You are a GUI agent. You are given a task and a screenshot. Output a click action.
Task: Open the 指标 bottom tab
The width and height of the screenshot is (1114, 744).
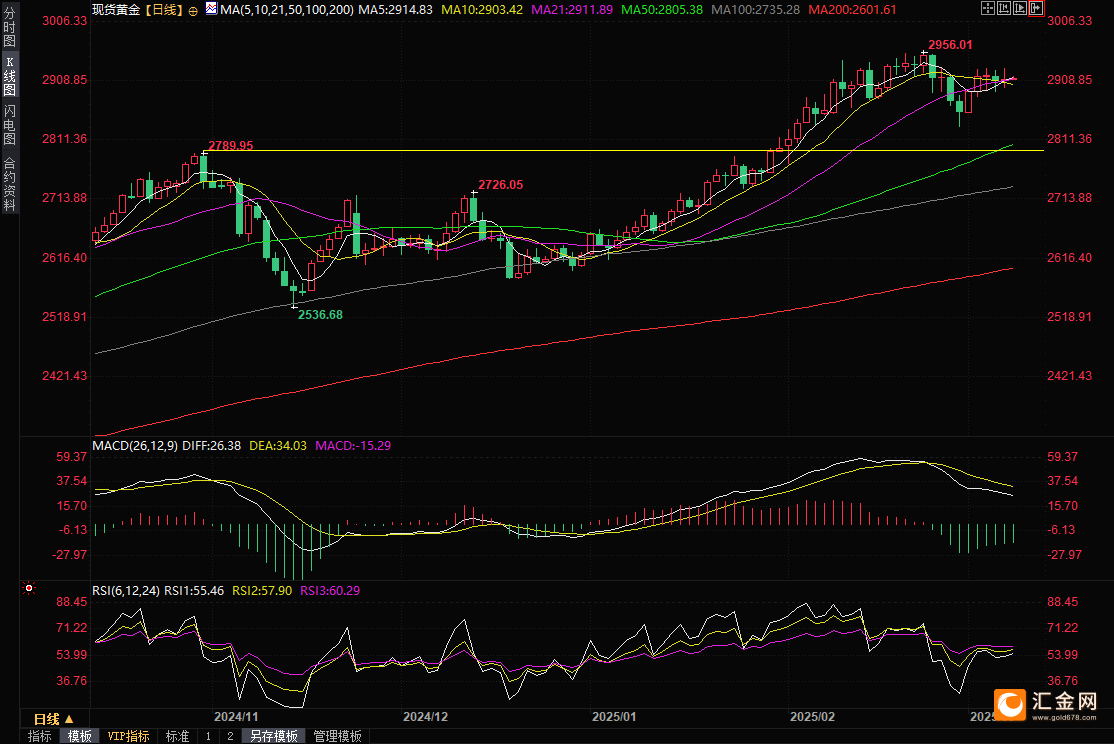pos(40,736)
